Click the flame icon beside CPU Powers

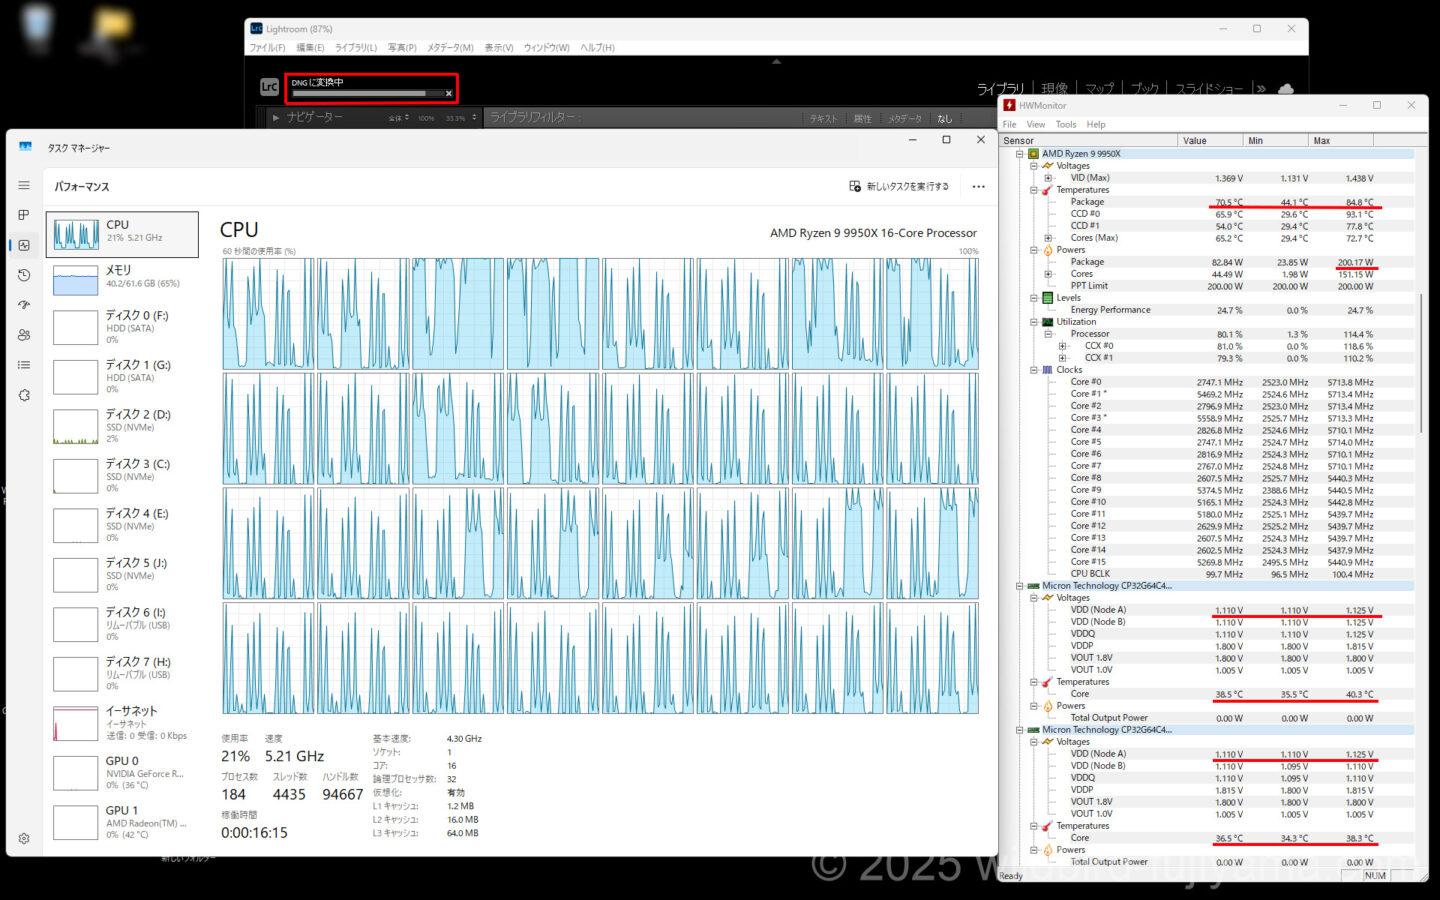[1048, 250]
